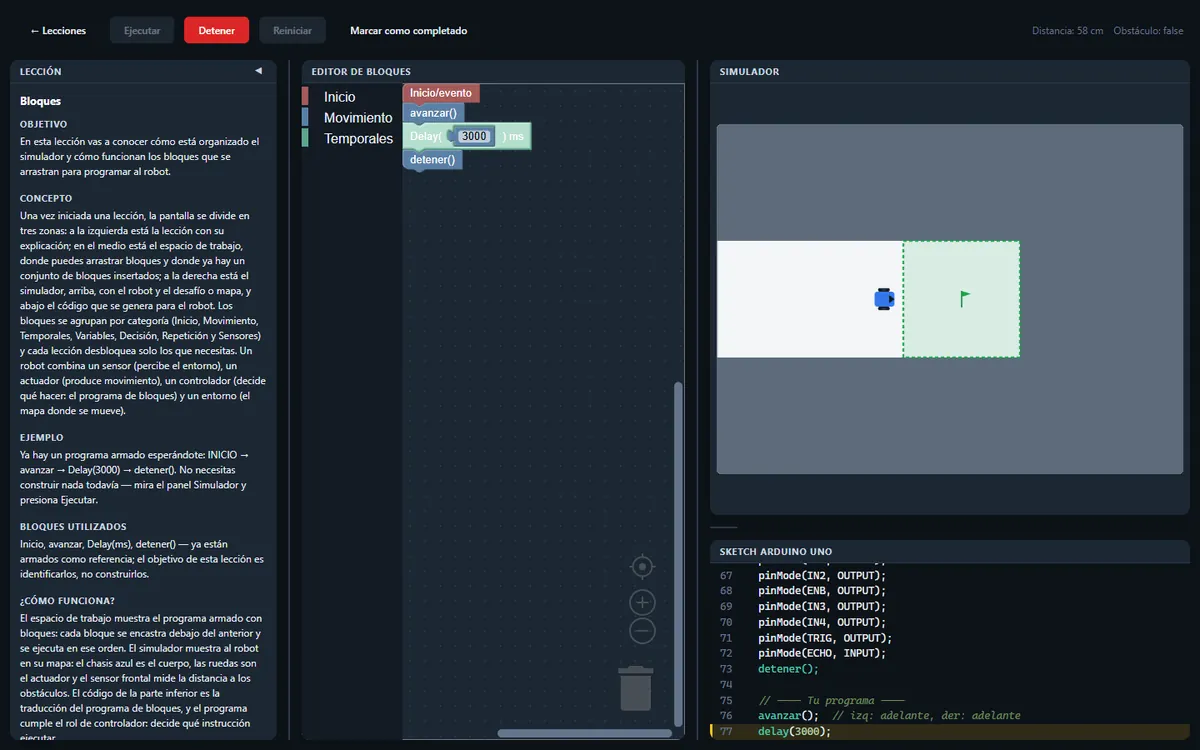This screenshot has height=750, width=1200.
Task: Stop the simulation with the Detener button
Action: [x=217, y=30]
